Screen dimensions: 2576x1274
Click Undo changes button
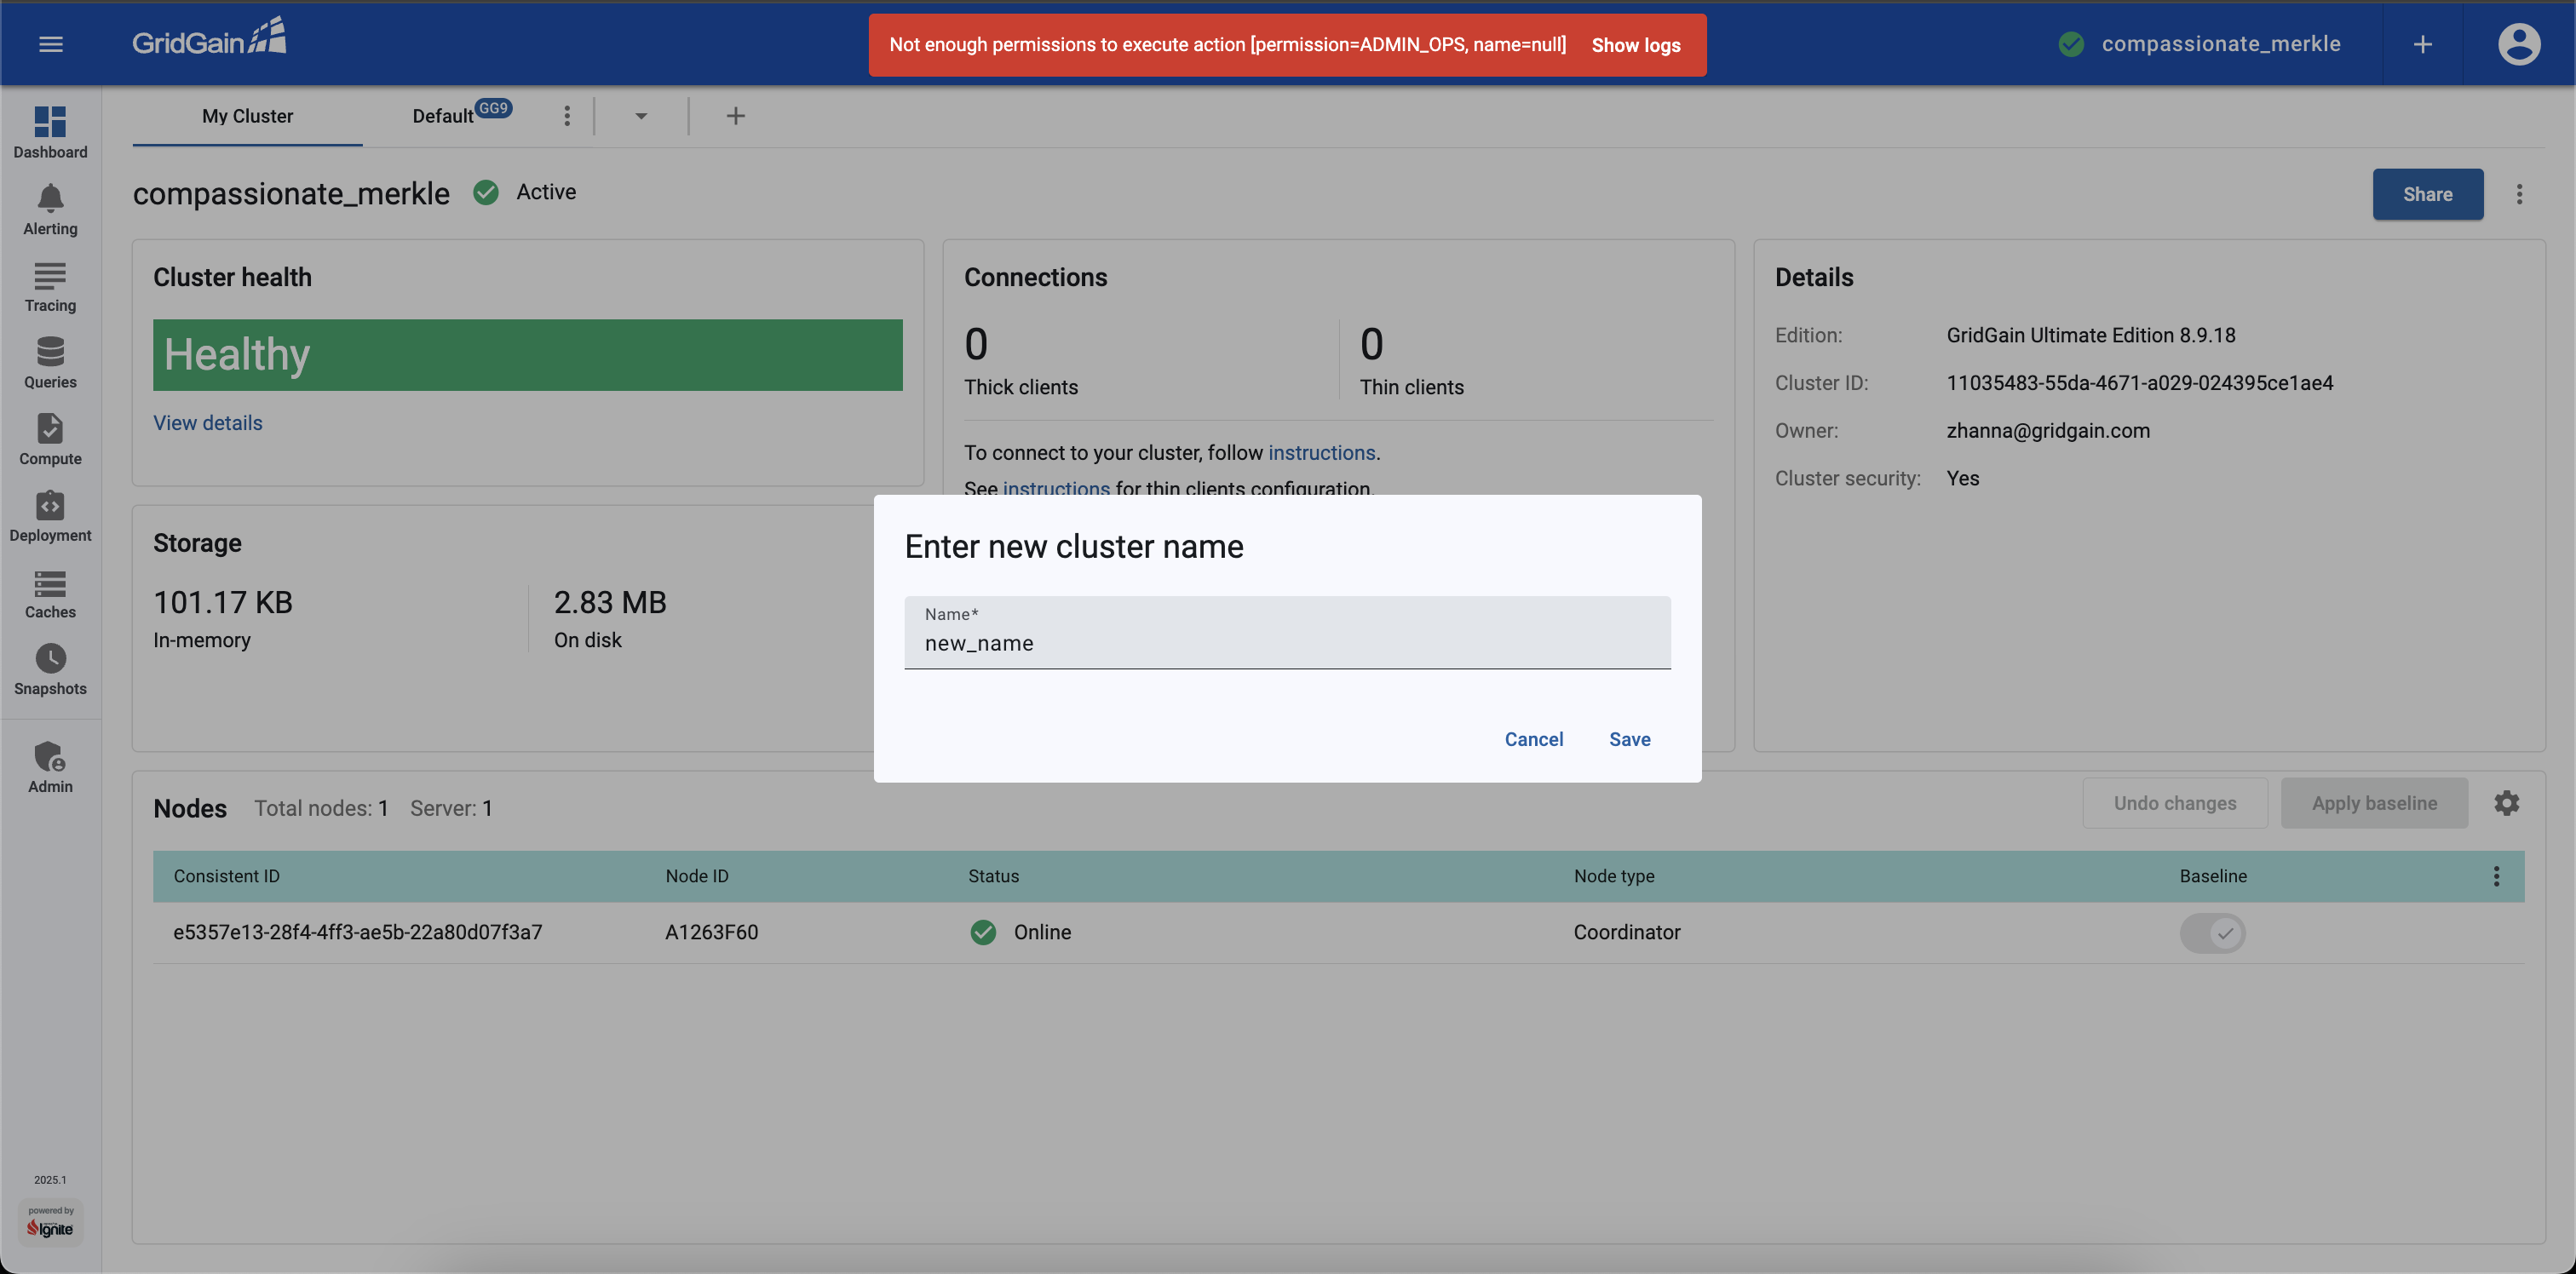[2175, 803]
